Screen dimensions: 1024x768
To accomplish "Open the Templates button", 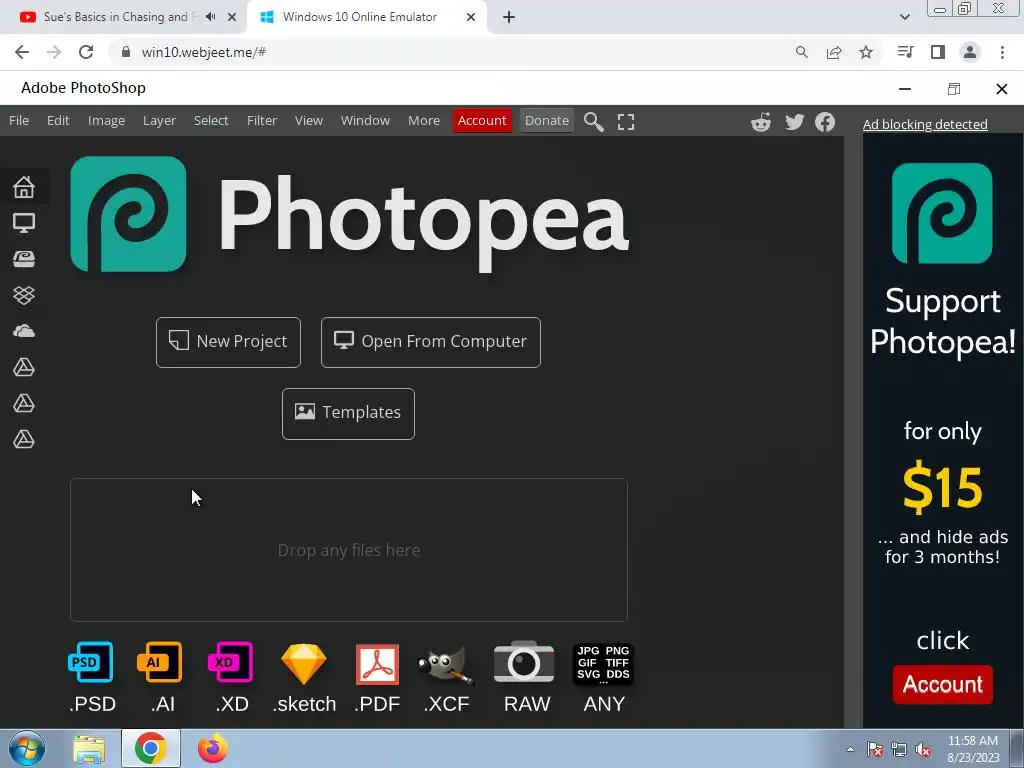I will [x=348, y=413].
